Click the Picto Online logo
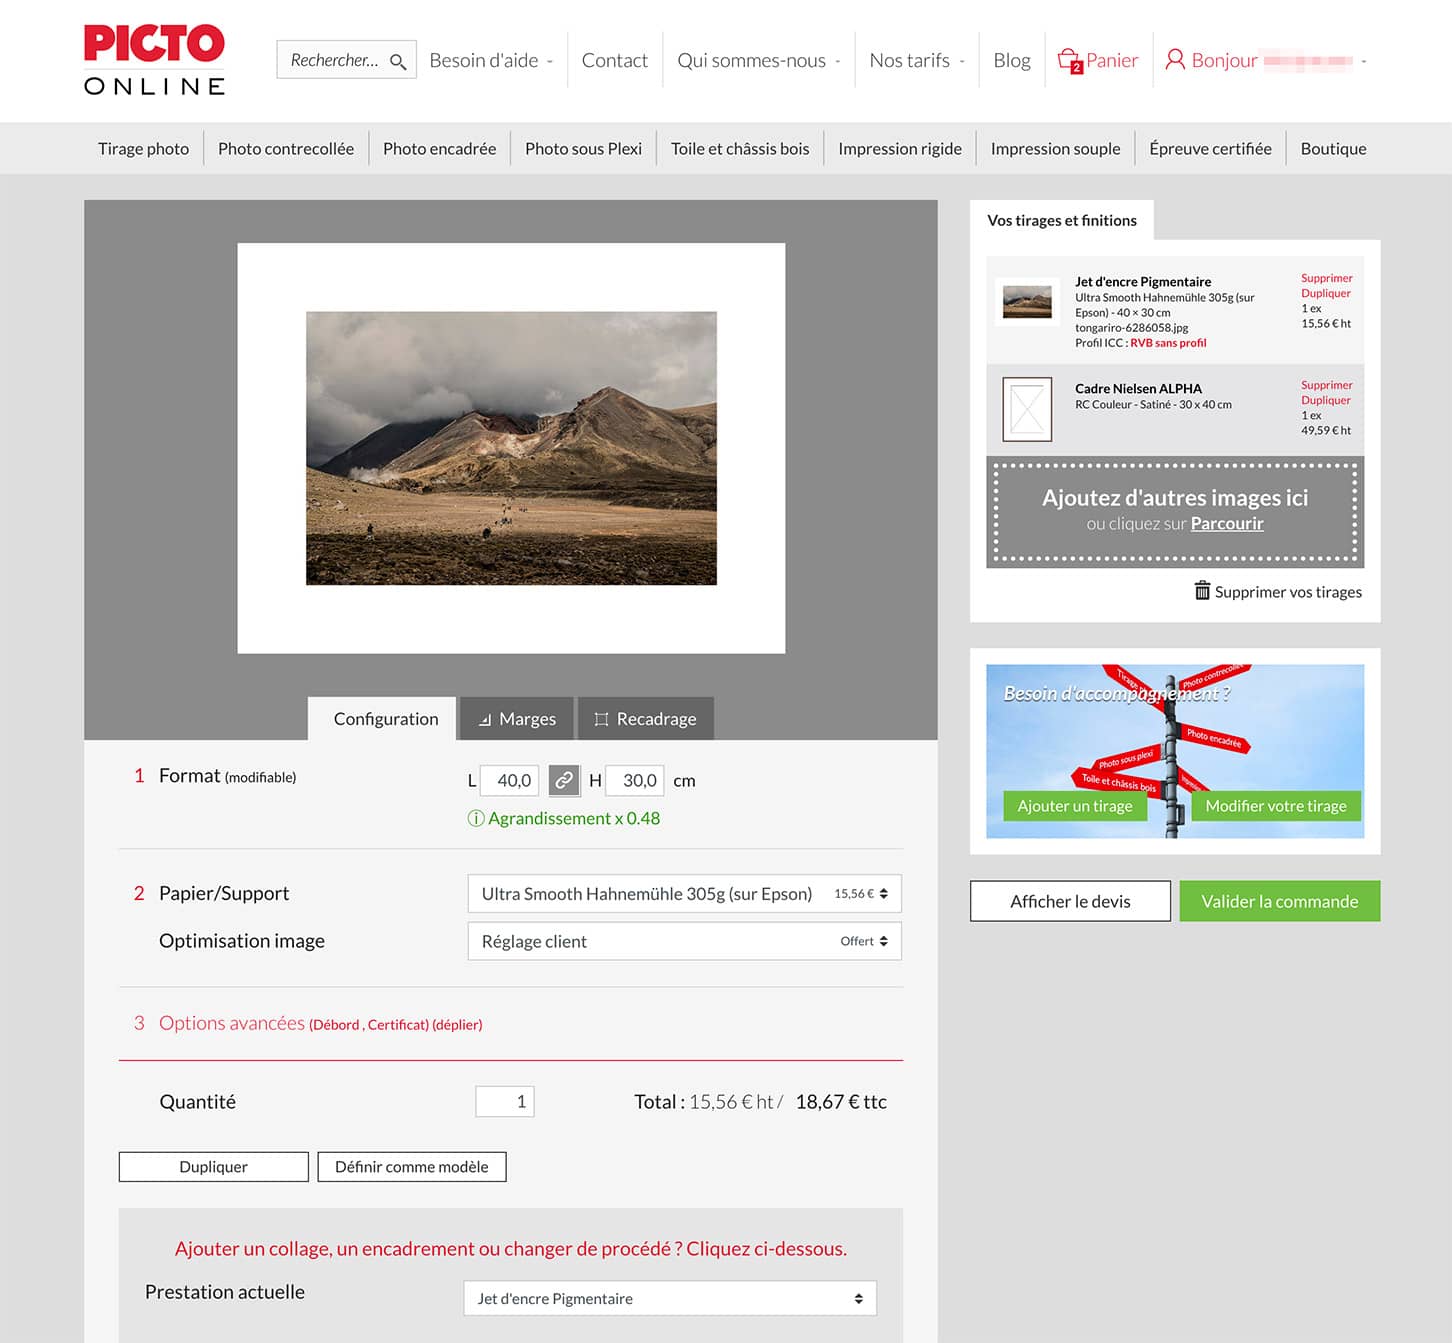The height and width of the screenshot is (1343, 1452). [x=155, y=60]
